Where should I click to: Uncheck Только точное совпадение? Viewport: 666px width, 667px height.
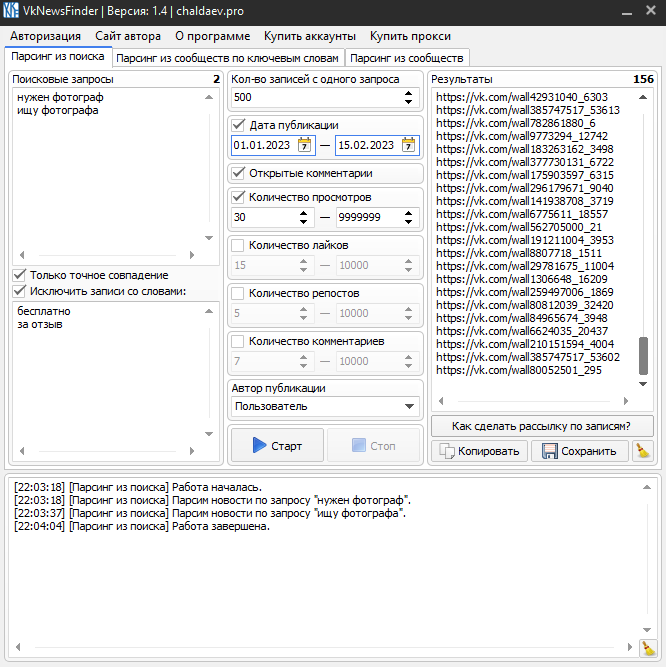click(19, 275)
